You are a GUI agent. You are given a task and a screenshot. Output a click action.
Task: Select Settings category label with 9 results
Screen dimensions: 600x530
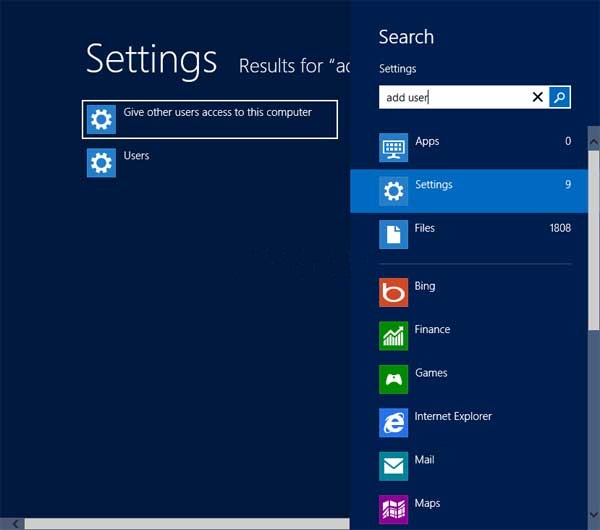(x=434, y=184)
